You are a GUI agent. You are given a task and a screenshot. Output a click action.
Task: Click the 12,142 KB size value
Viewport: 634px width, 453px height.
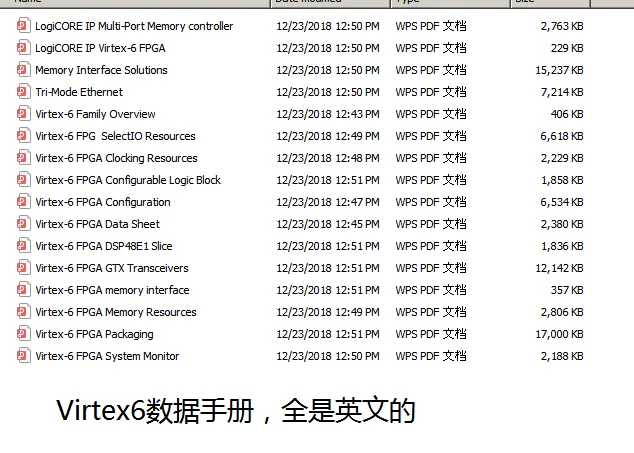tap(559, 268)
